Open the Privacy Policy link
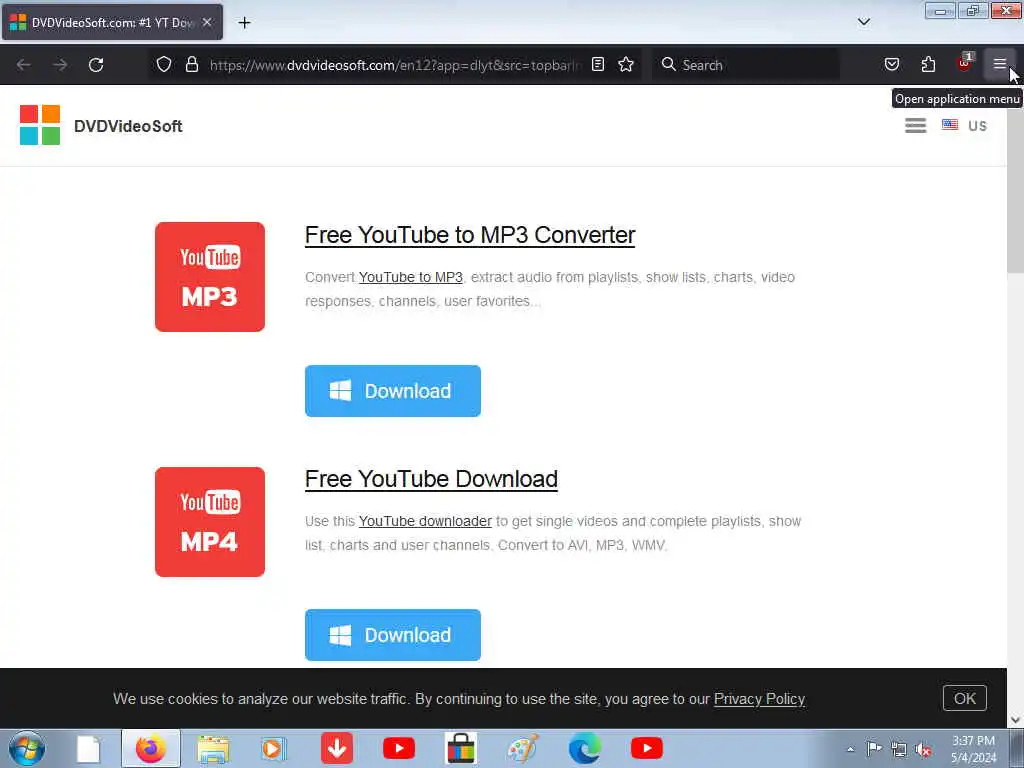 point(759,699)
